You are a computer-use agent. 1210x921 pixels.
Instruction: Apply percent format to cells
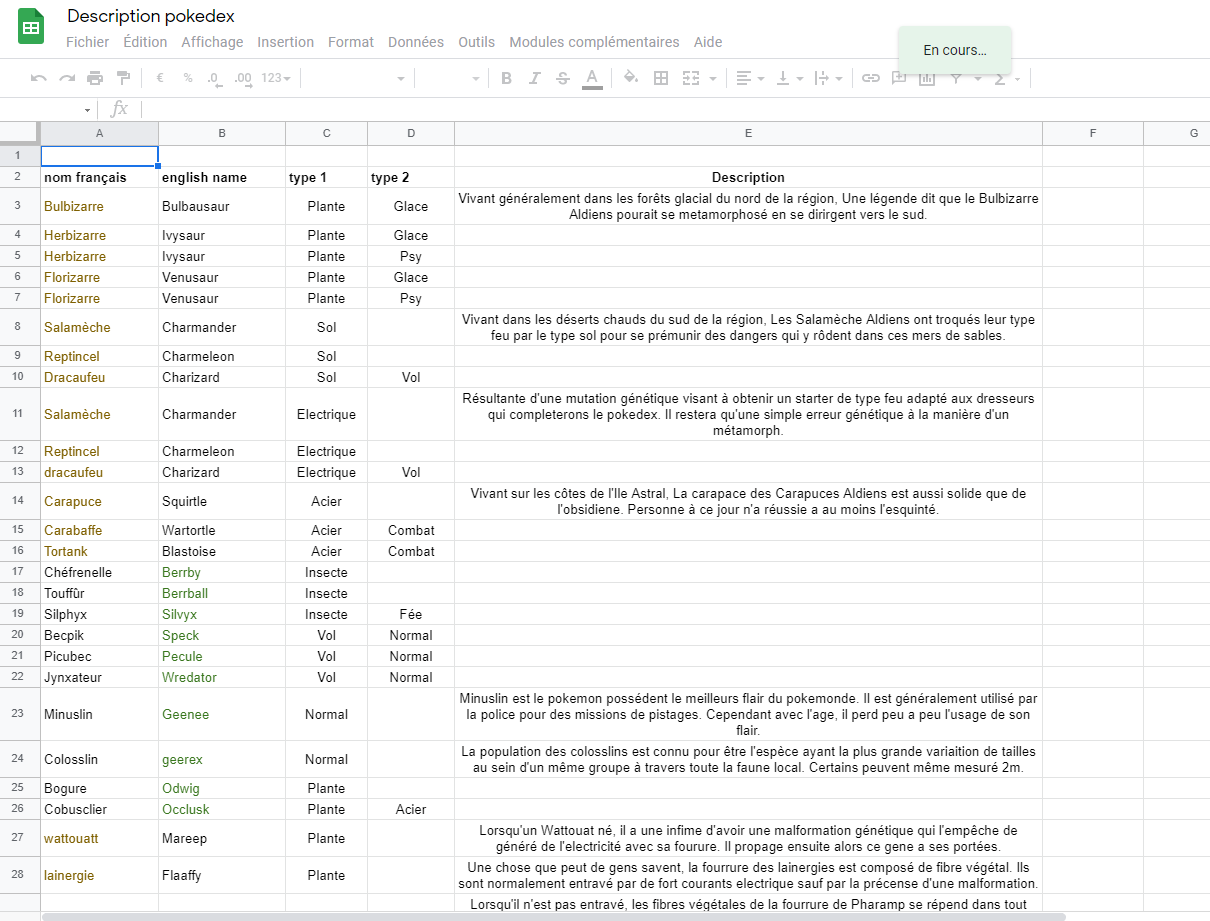188,78
